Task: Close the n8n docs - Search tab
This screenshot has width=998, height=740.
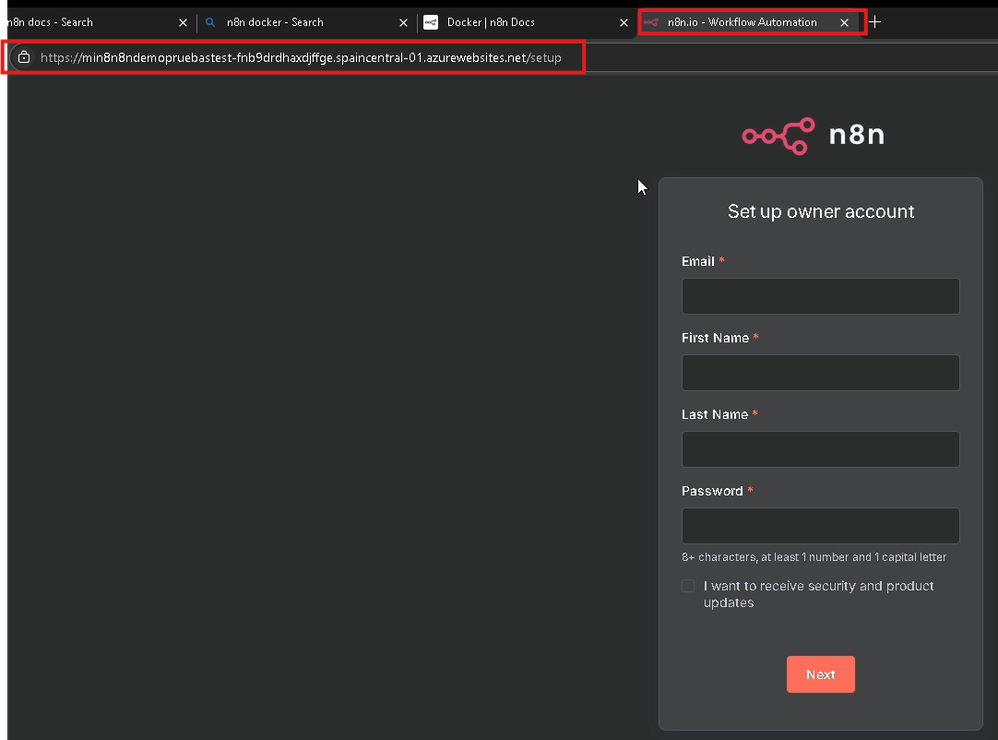Action: (183, 23)
